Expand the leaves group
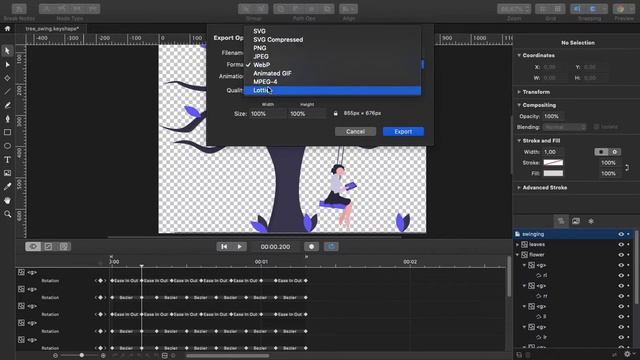640x360 pixels. 518,244
